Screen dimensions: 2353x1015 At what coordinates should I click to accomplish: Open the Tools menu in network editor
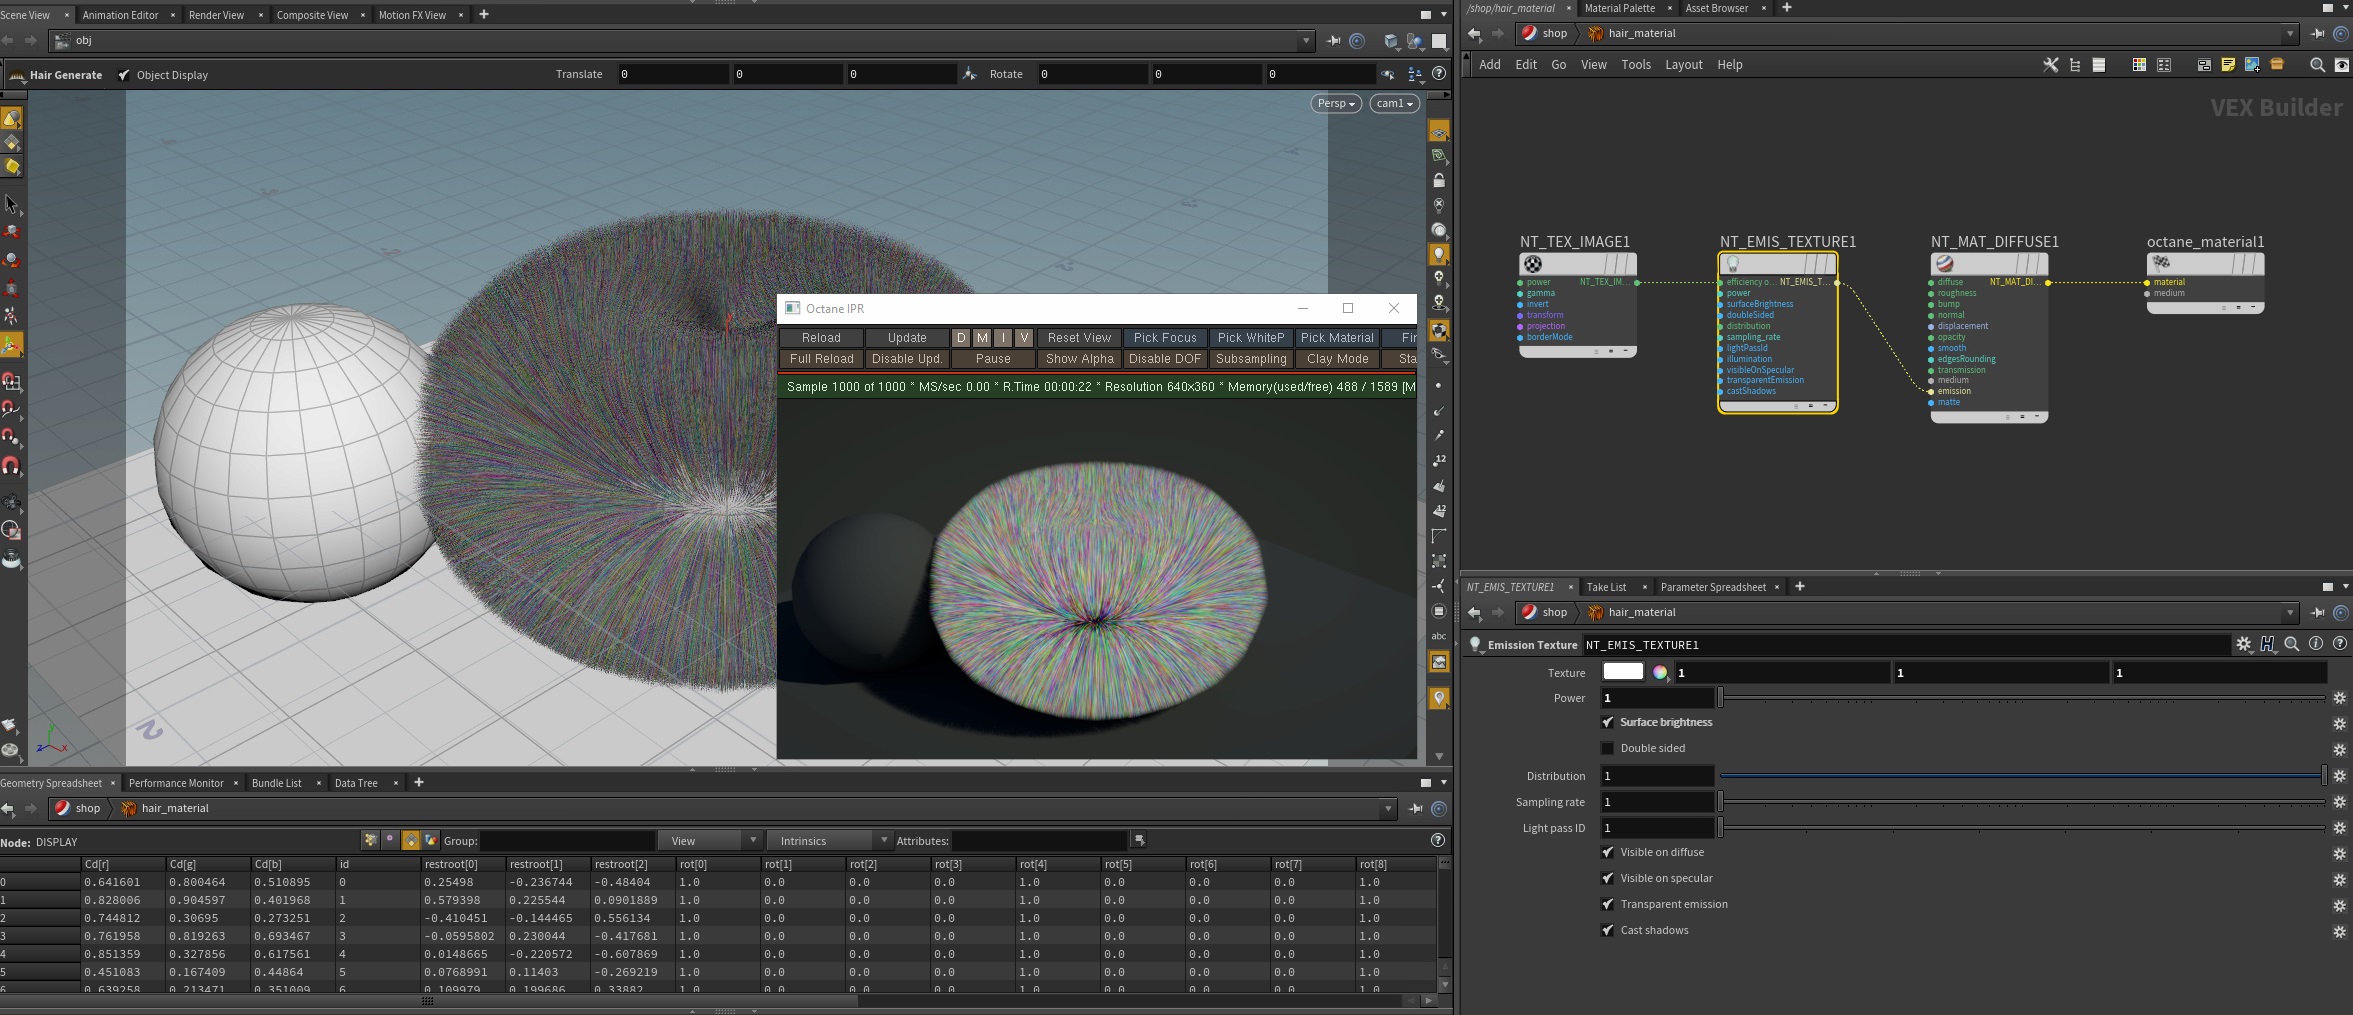pyautogui.click(x=1635, y=65)
